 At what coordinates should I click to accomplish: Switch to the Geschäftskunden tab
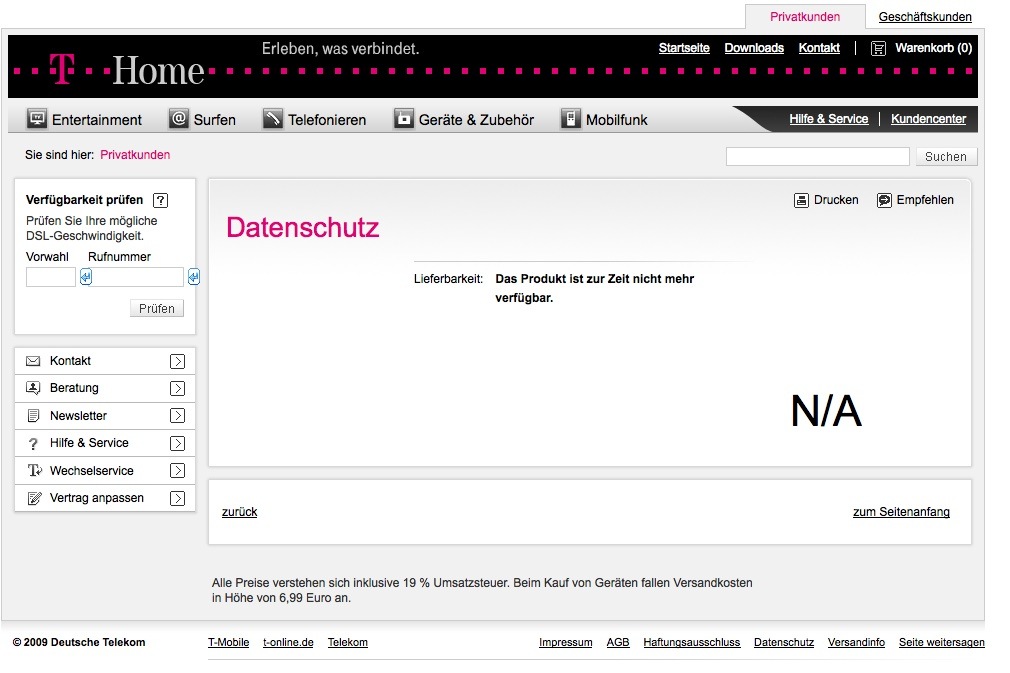(925, 17)
